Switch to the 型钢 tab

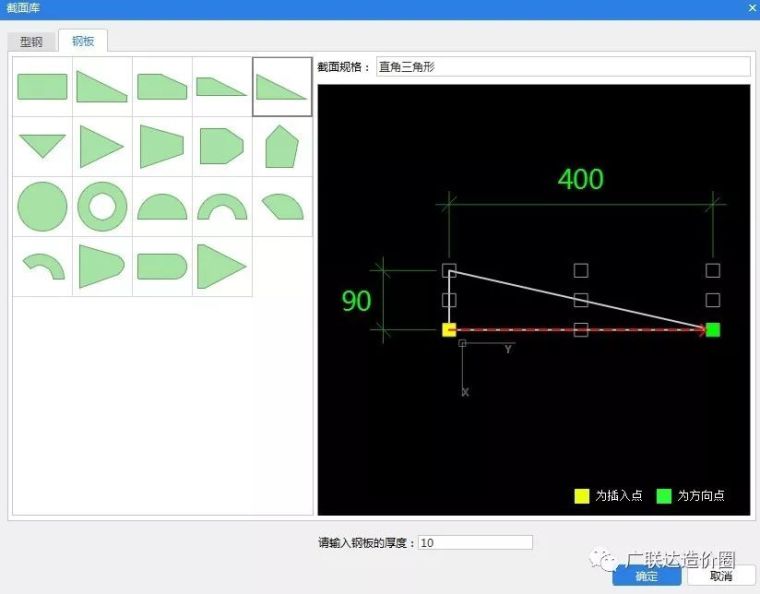[x=32, y=42]
